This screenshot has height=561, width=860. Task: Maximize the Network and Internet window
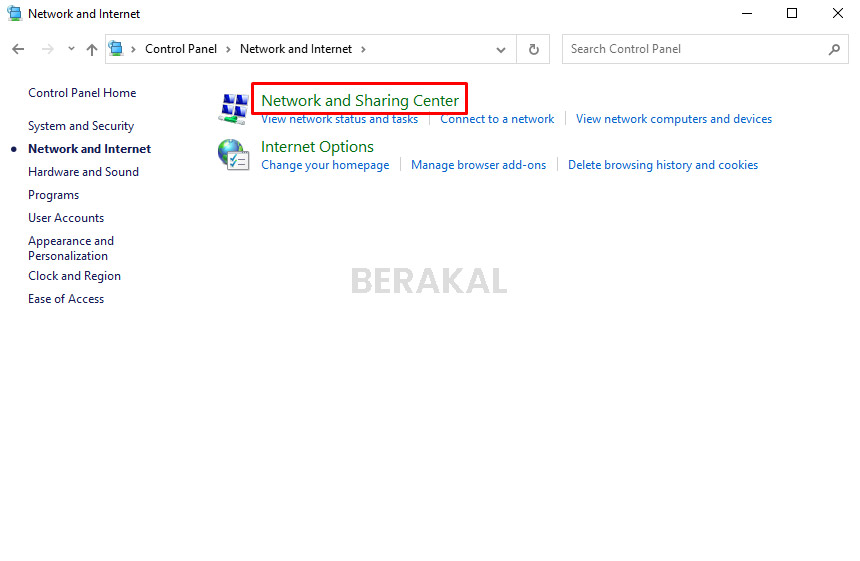click(x=792, y=13)
